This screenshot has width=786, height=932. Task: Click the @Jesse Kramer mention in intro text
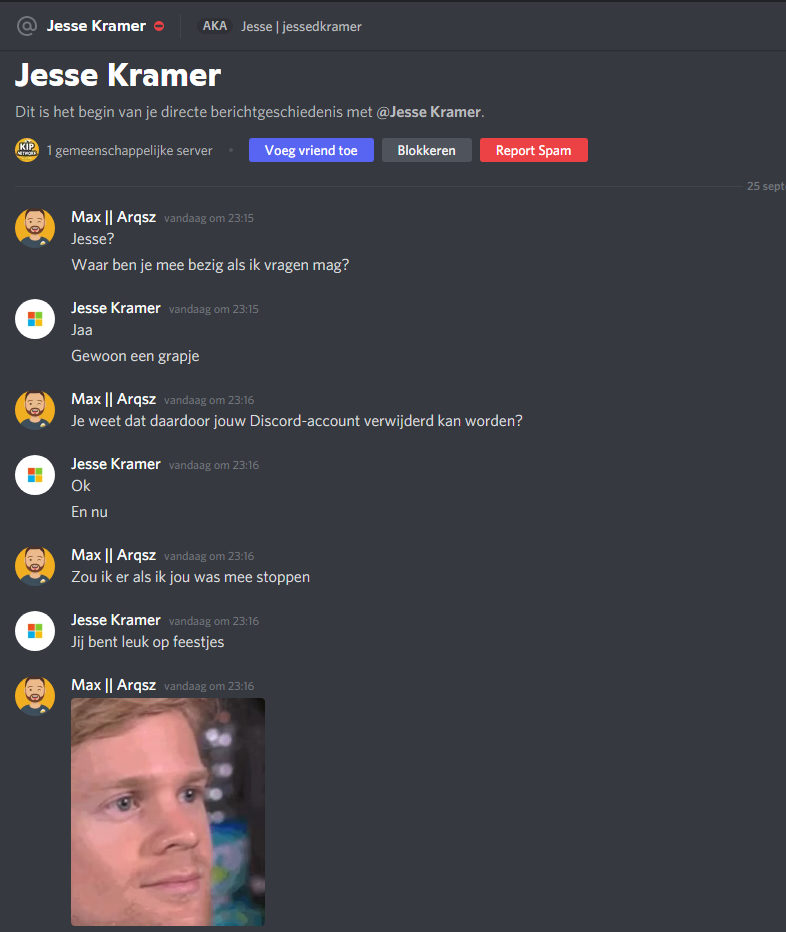(428, 112)
